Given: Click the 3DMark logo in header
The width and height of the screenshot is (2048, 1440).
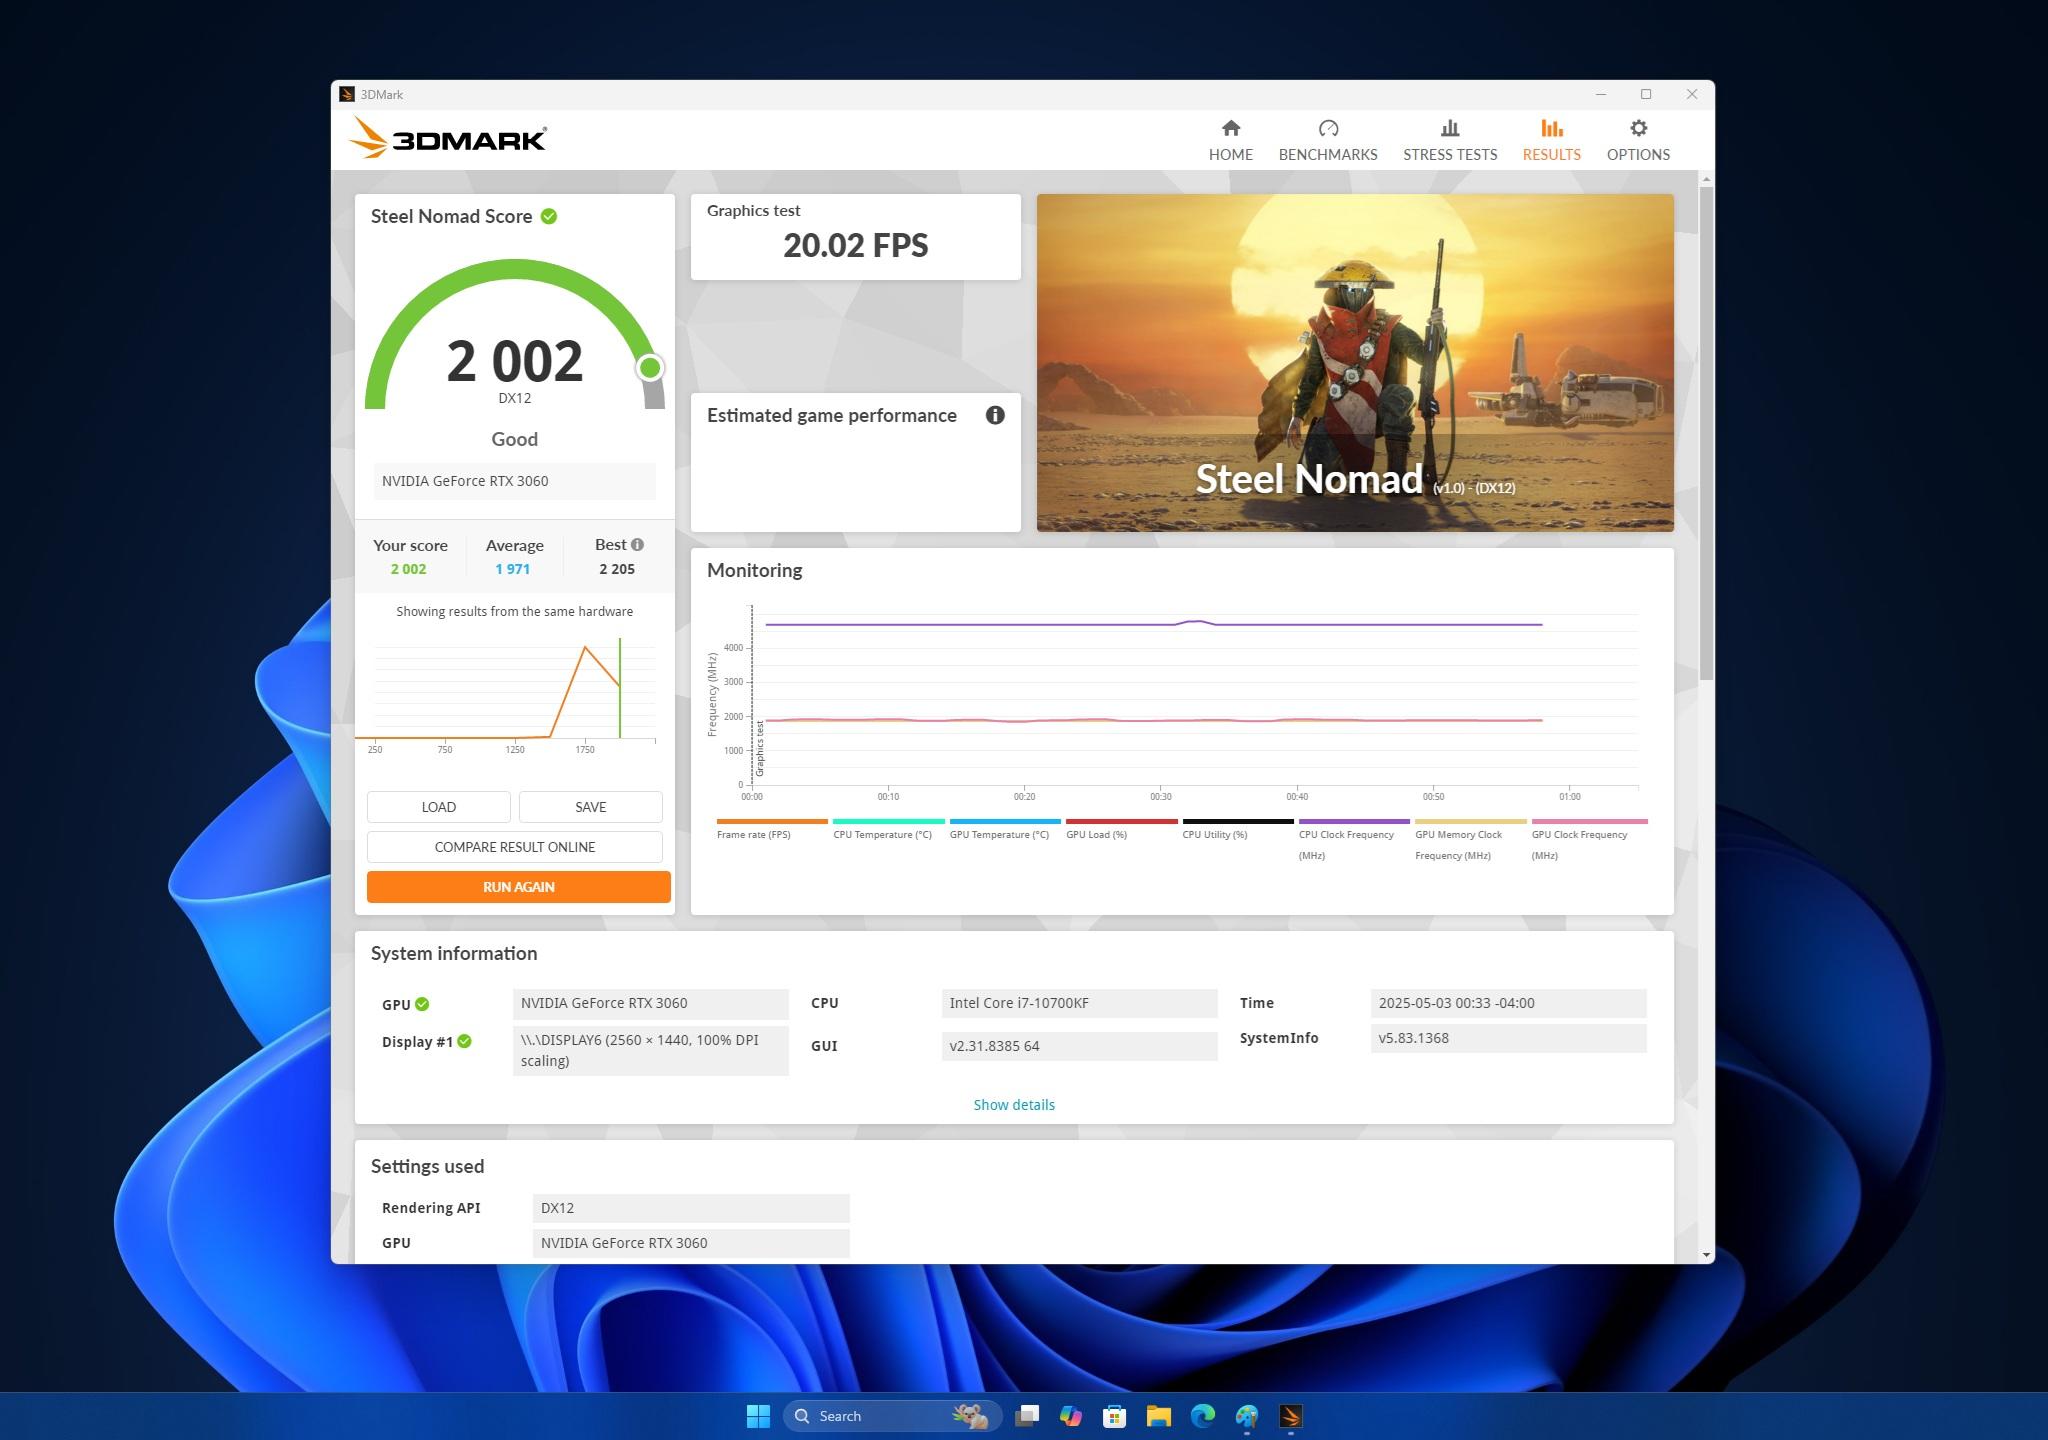Looking at the screenshot, I should click(448, 138).
